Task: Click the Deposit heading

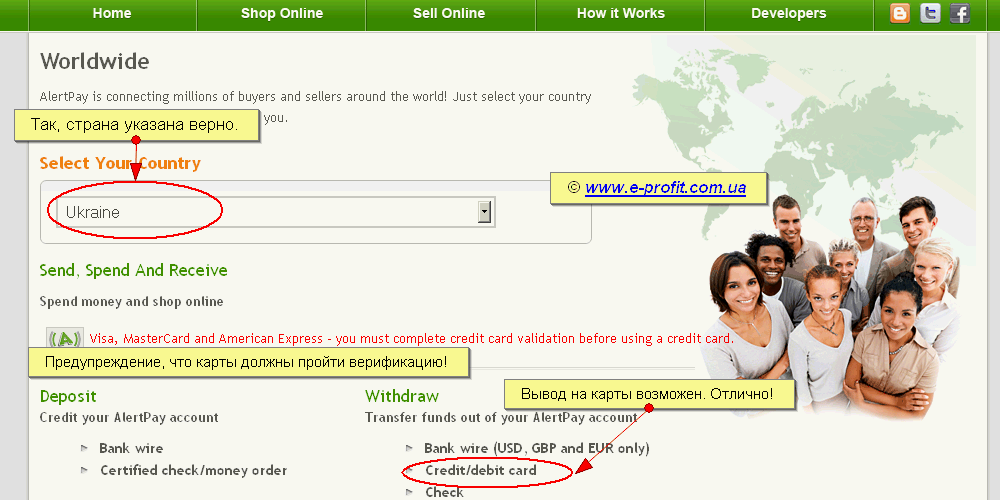Action: click(x=68, y=396)
